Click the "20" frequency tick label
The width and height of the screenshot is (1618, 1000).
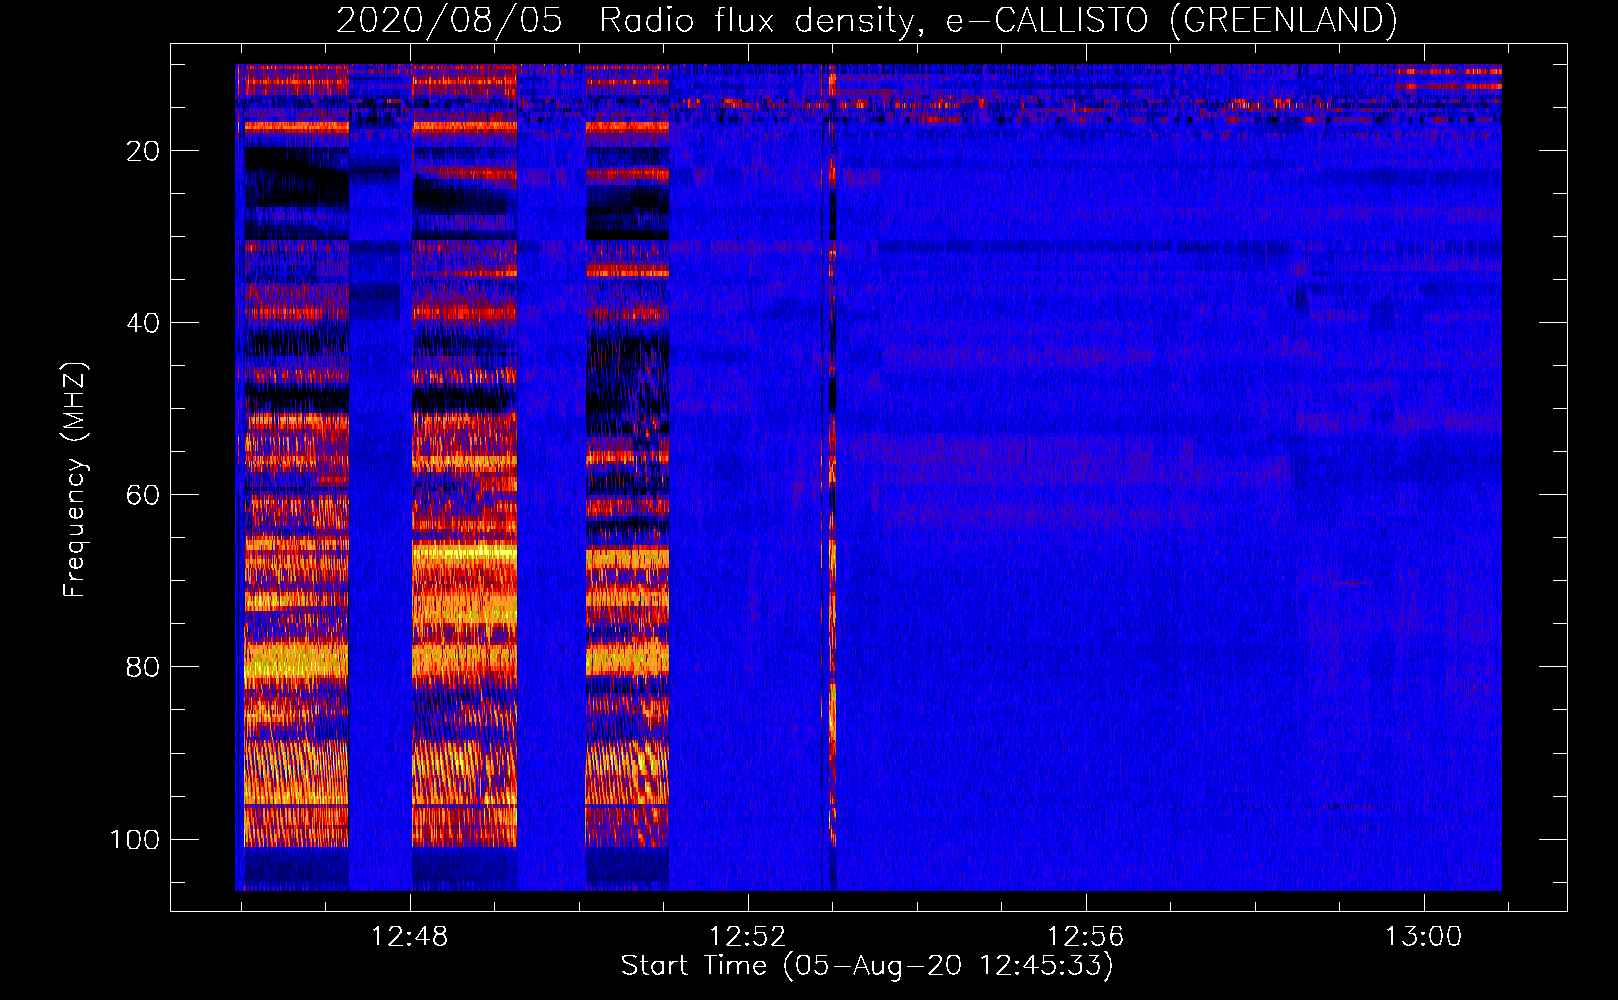click(x=143, y=151)
